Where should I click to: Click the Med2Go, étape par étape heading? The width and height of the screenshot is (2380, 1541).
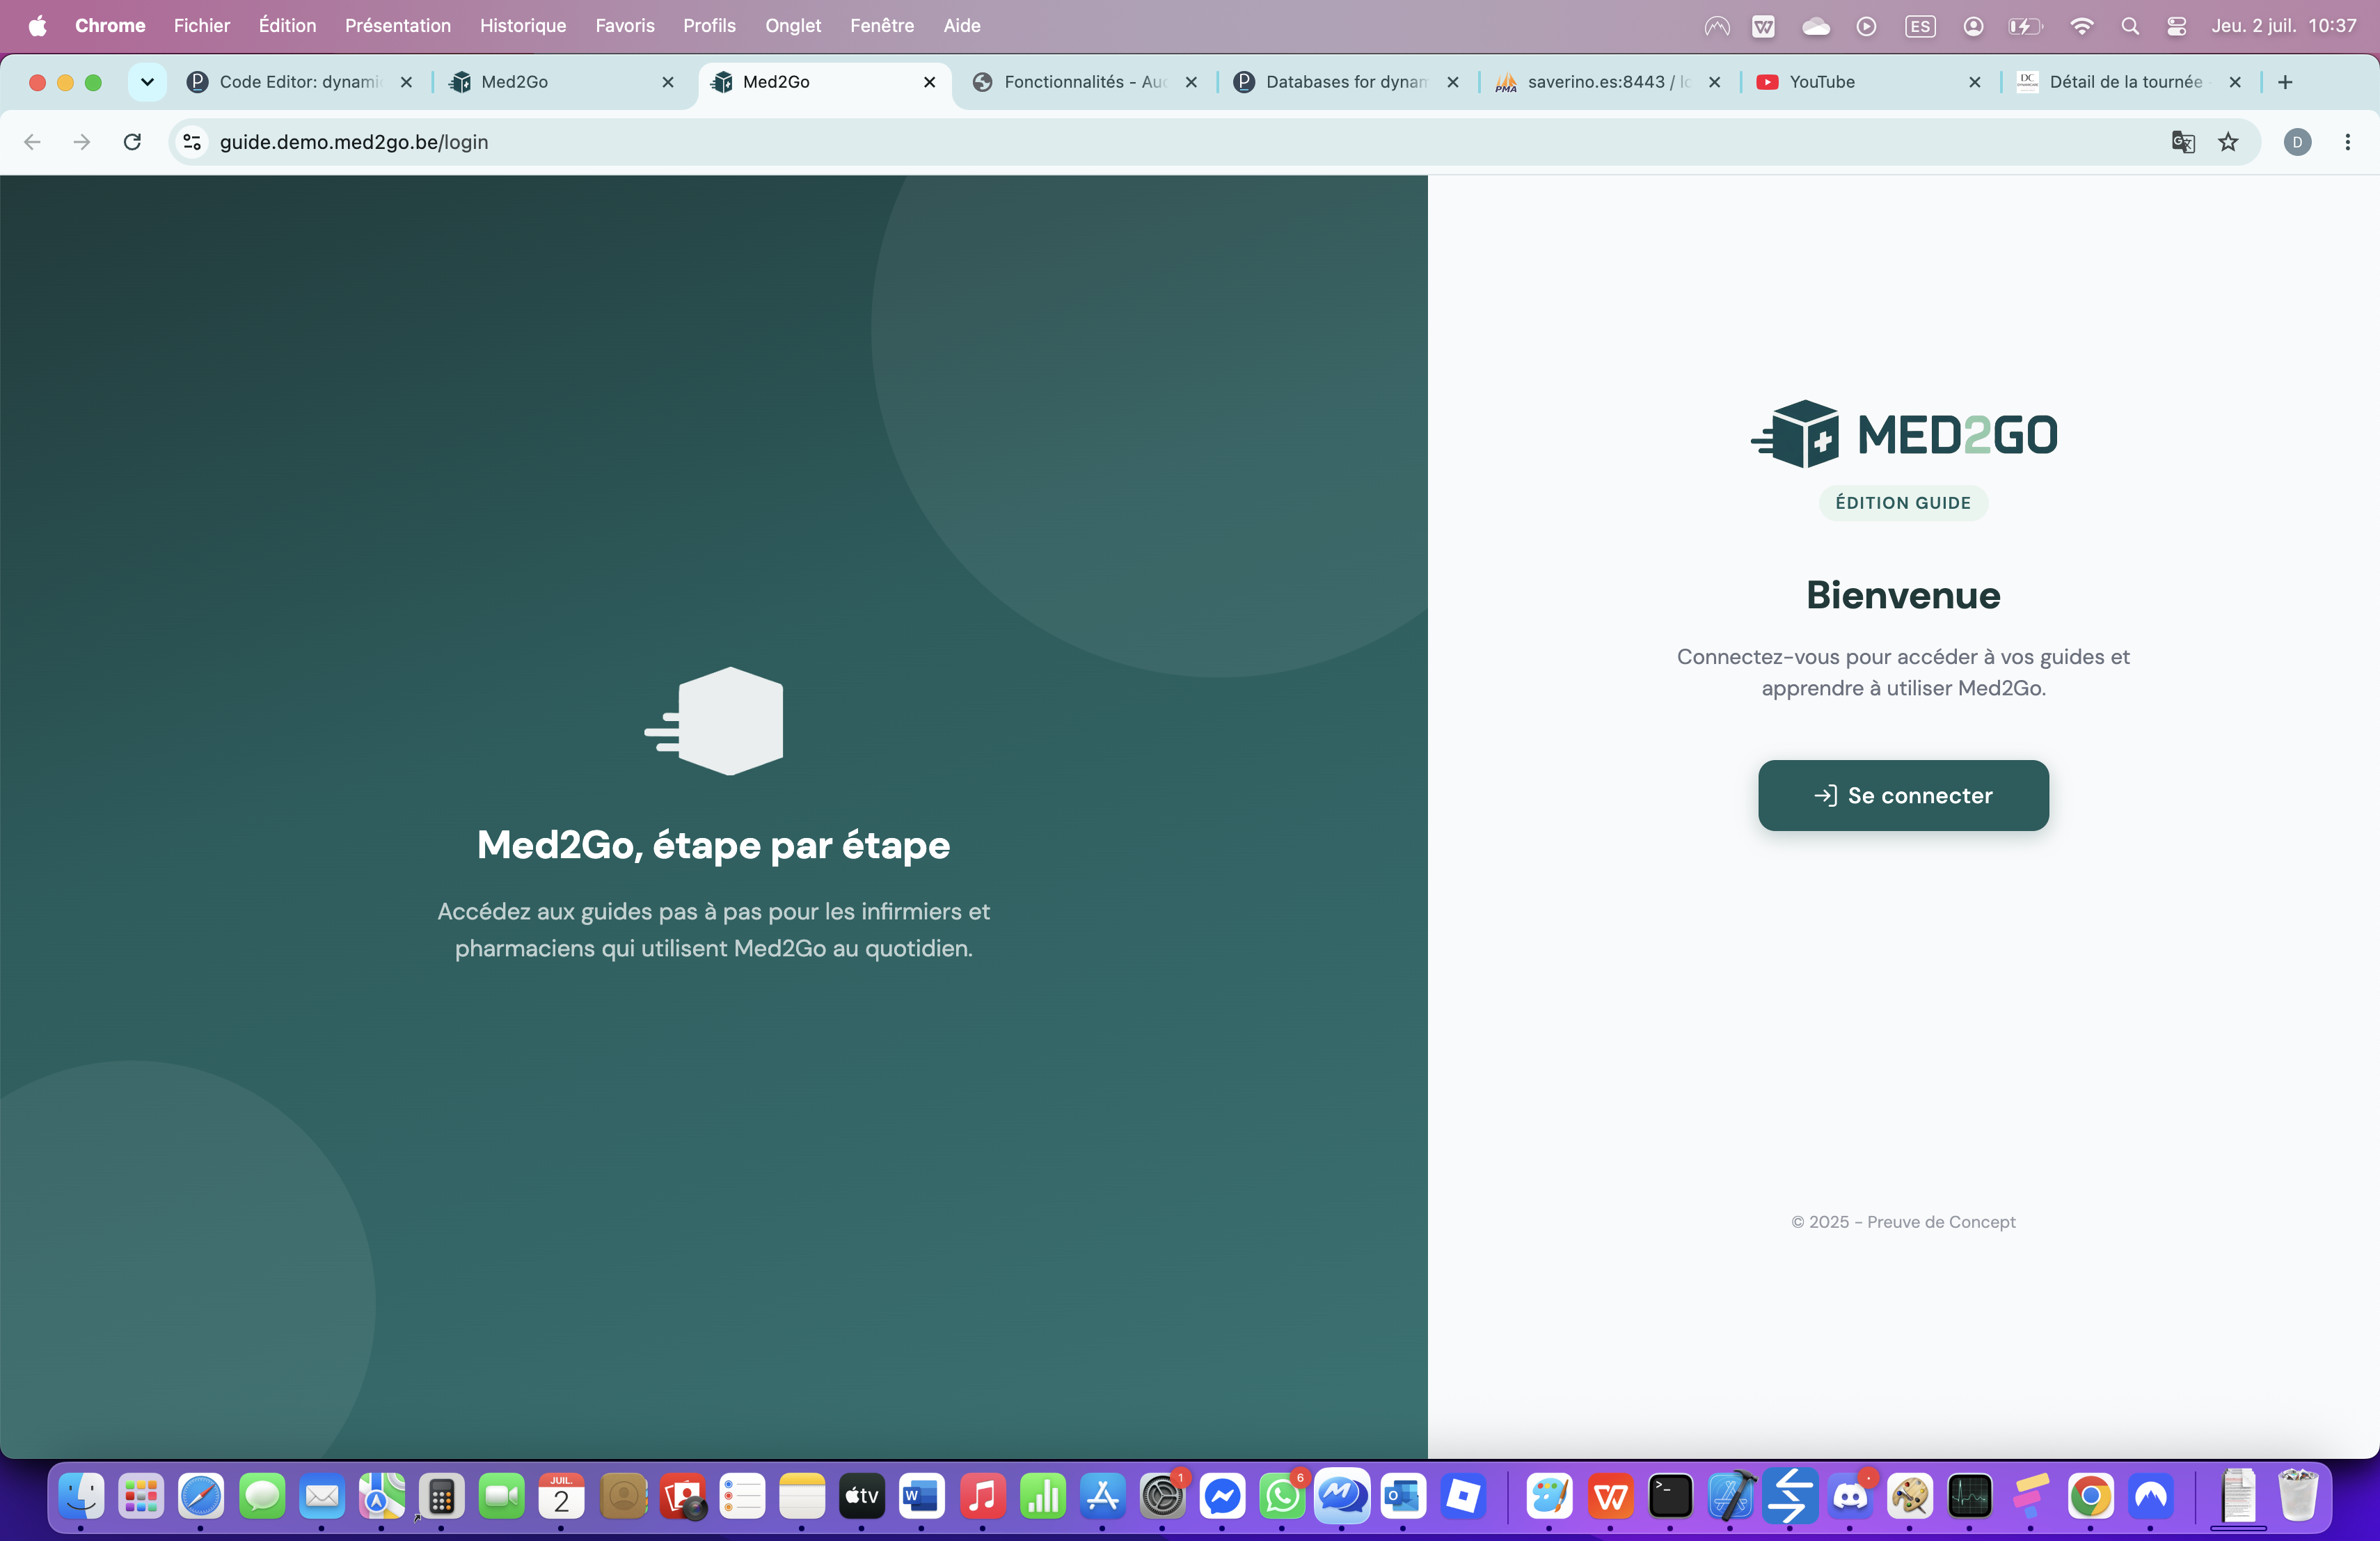714,845
